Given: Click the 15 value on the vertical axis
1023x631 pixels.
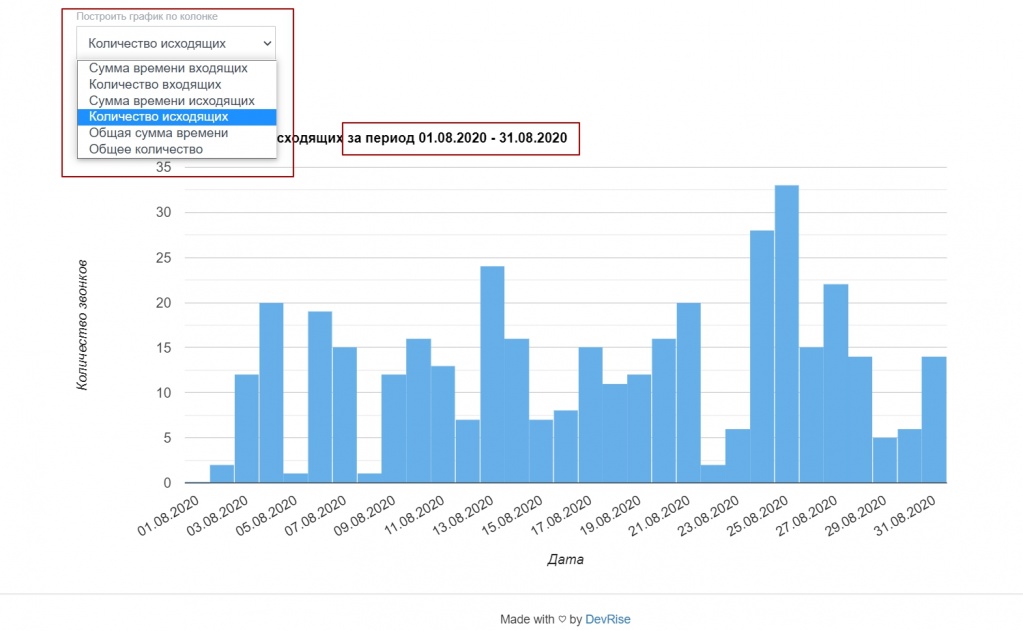Looking at the screenshot, I should tap(163, 348).
